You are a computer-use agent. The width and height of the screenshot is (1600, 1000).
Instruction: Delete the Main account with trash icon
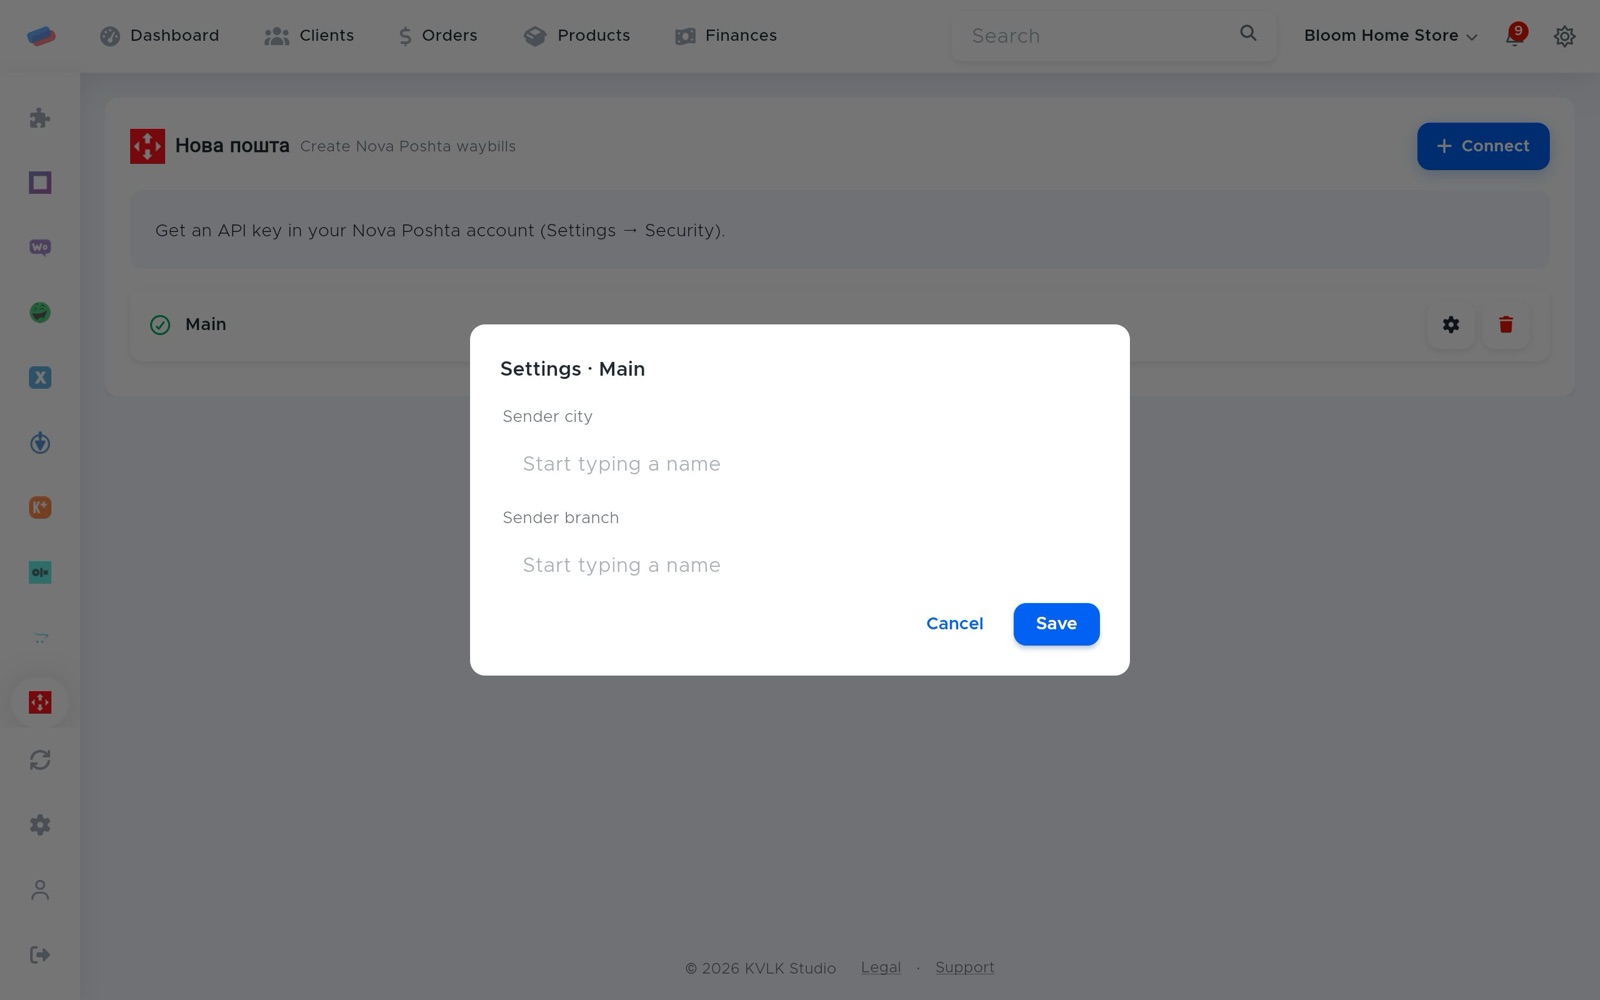pyautogui.click(x=1506, y=325)
